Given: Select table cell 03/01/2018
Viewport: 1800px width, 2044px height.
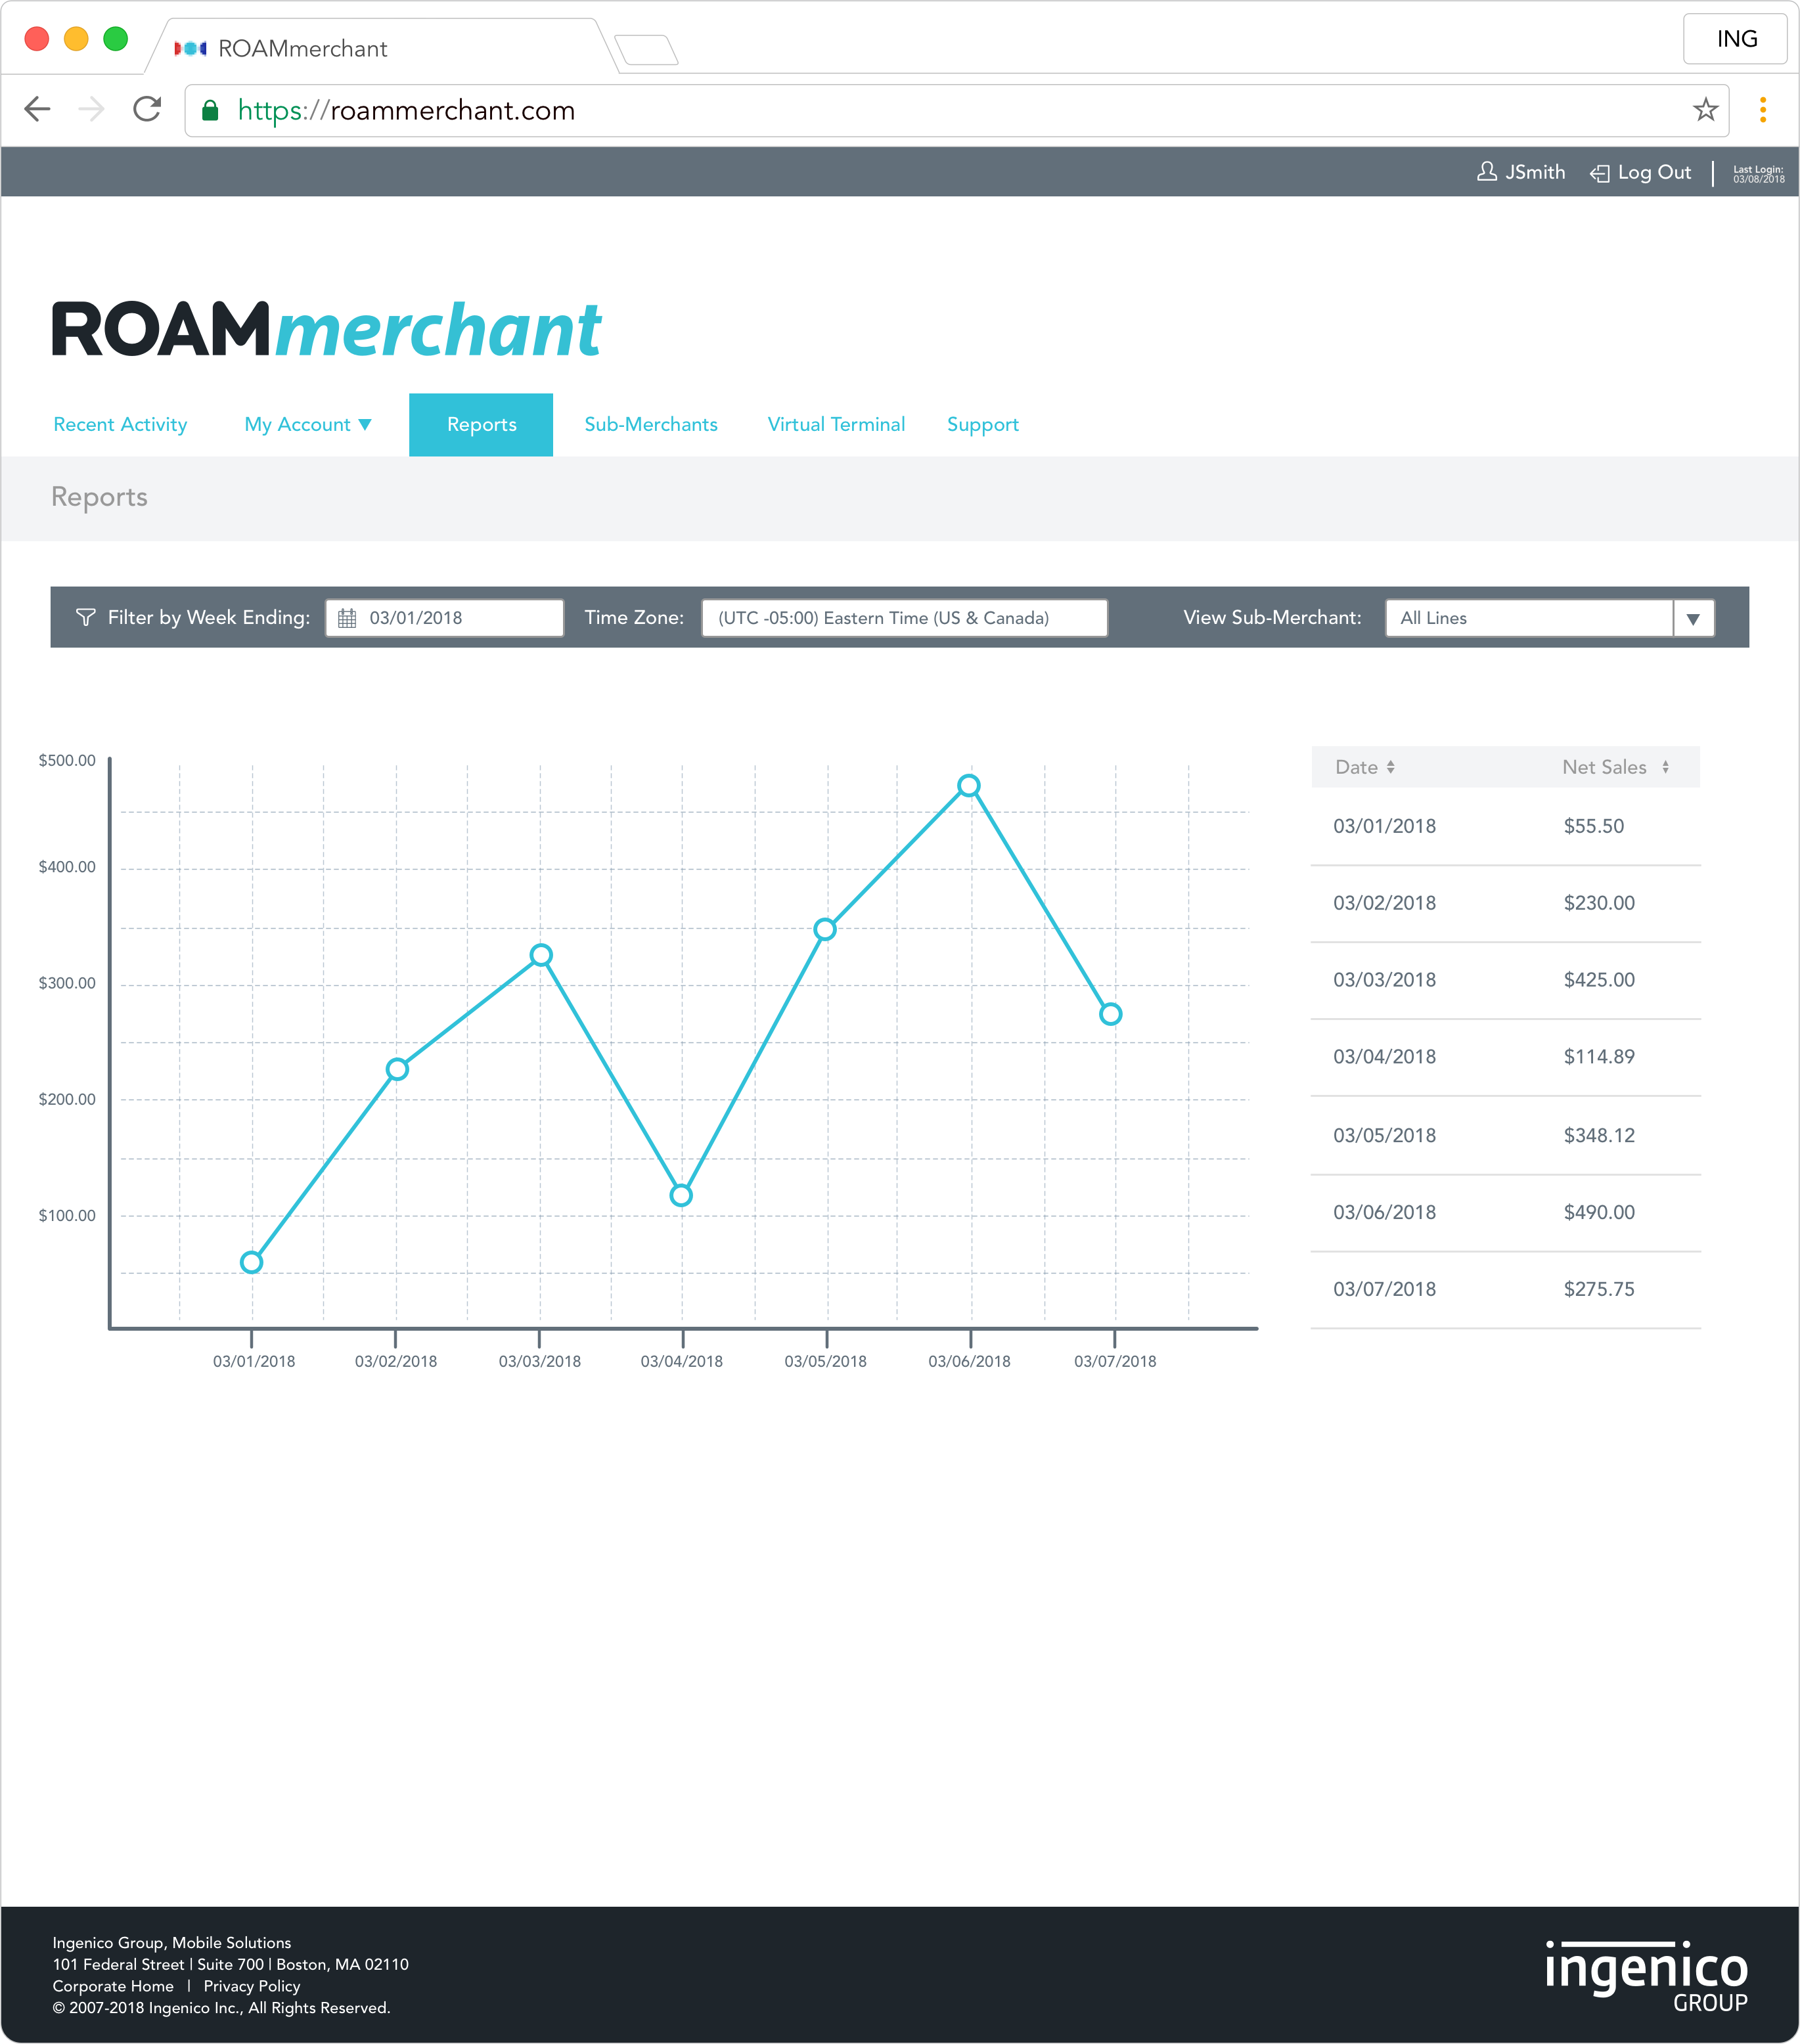Looking at the screenshot, I should [1384, 826].
